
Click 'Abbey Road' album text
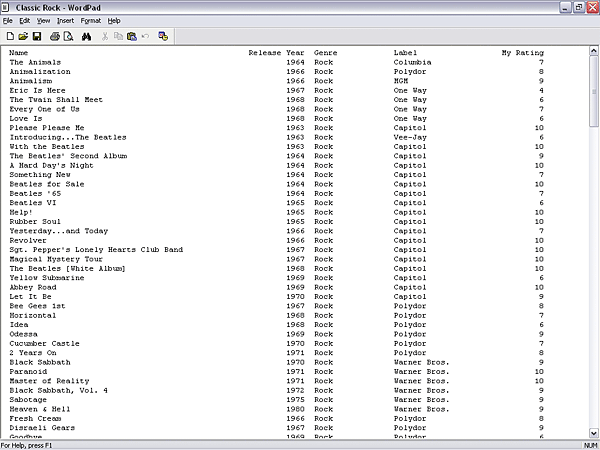click(33, 287)
